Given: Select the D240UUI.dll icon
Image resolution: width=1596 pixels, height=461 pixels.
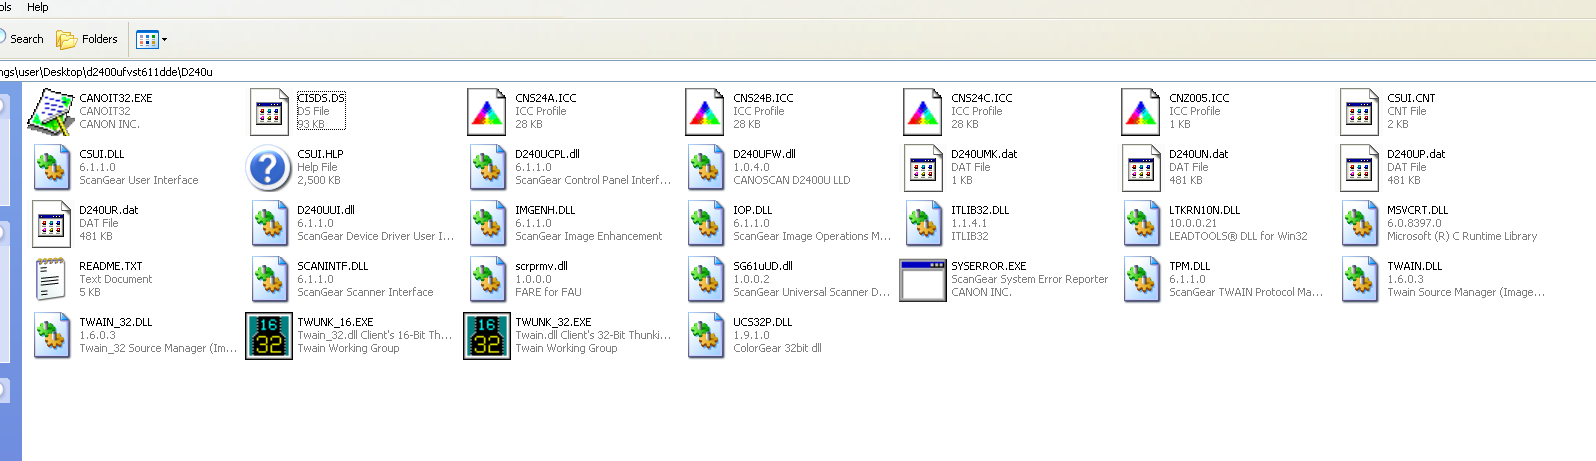Looking at the screenshot, I should pos(269,224).
